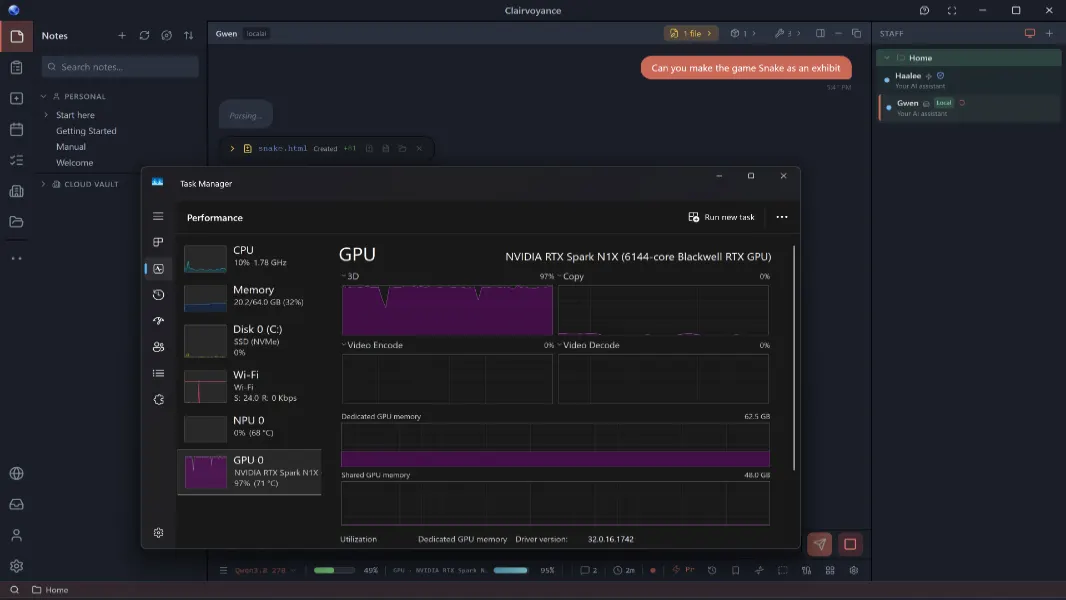Refresh the Notes list
The width and height of the screenshot is (1066, 600).
[x=144, y=35]
